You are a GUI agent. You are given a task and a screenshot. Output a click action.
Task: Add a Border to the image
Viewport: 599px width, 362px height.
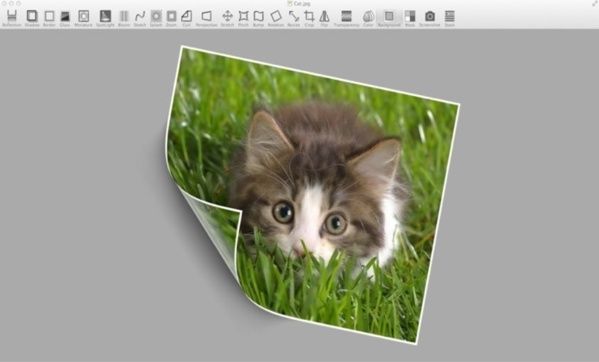pyautogui.click(x=49, y=18)
